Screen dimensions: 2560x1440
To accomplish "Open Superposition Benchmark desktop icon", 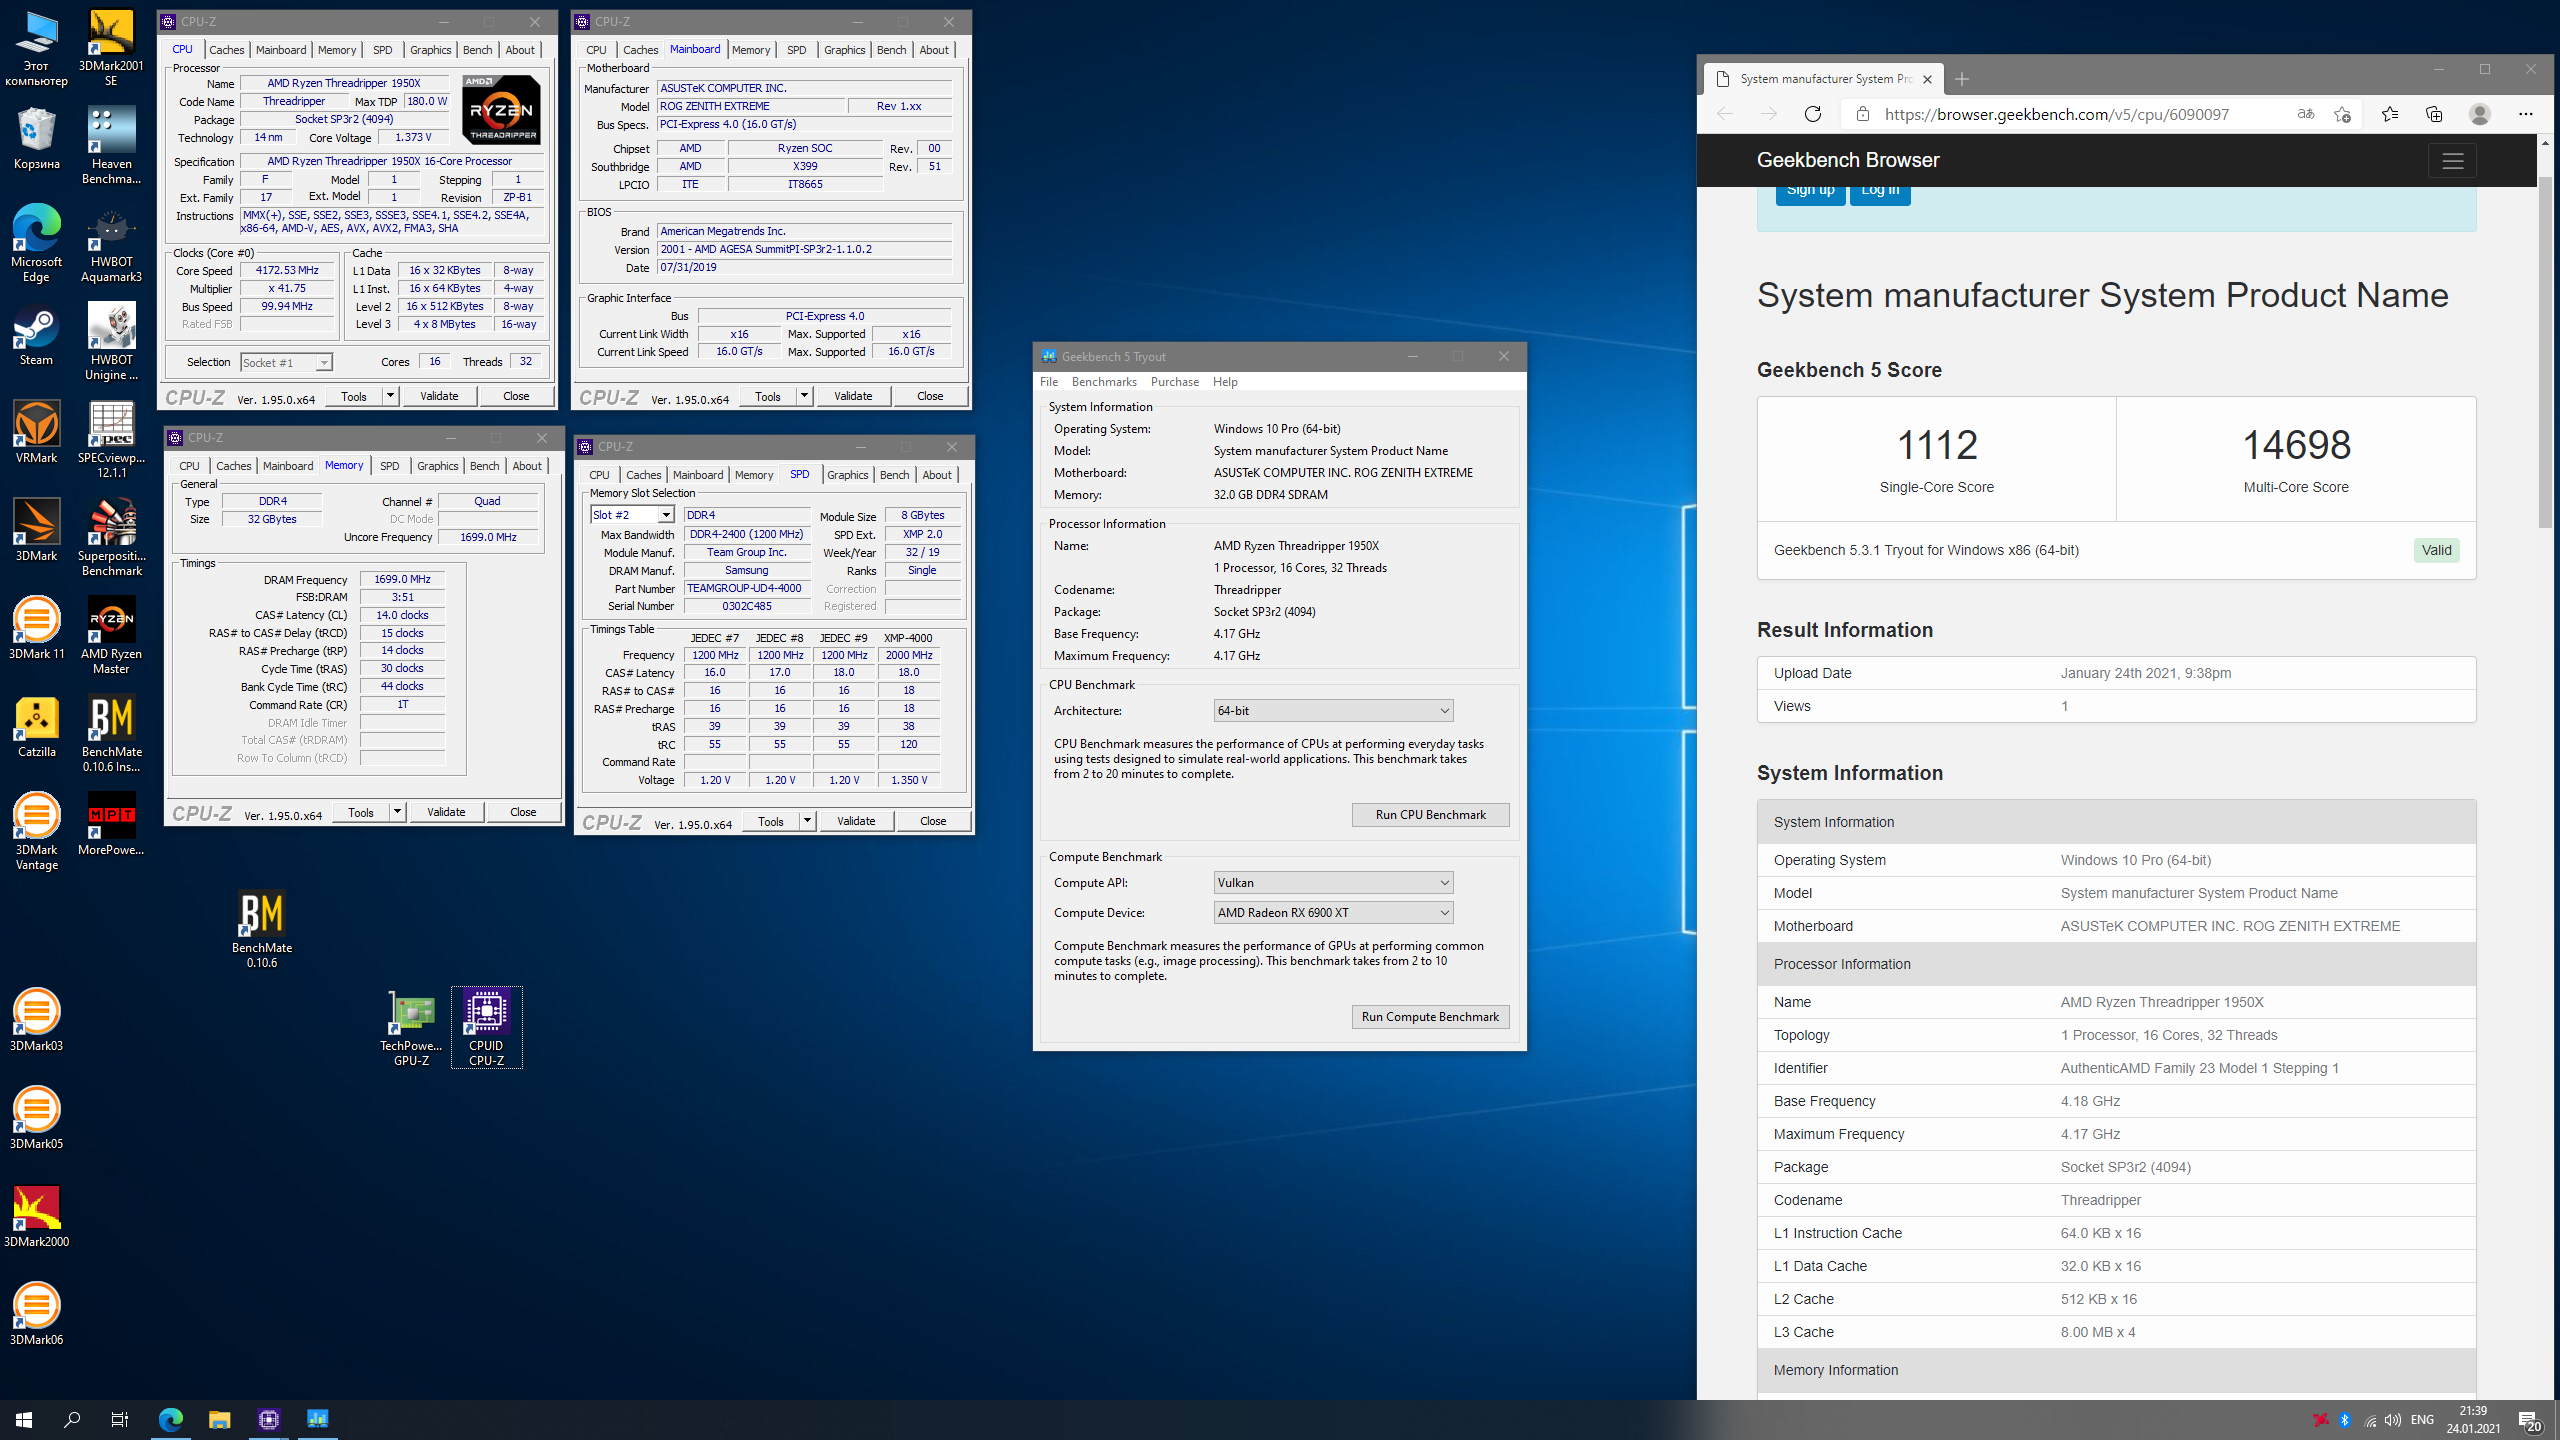I will pos(111,538).
